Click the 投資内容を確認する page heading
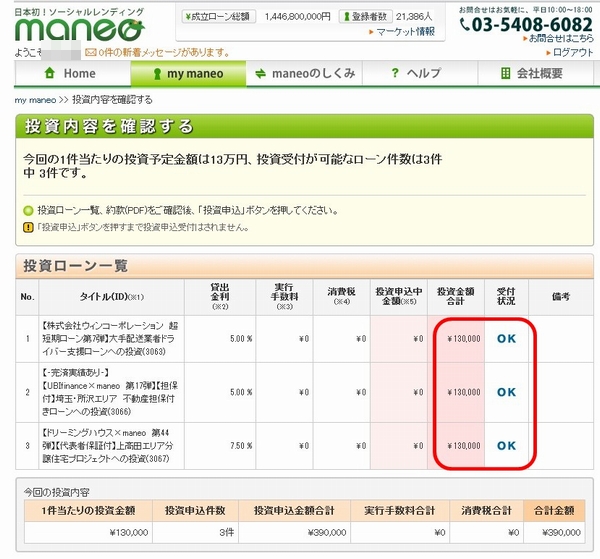The width and height of the screenshot is (600, 559). [x=109, y=126]
